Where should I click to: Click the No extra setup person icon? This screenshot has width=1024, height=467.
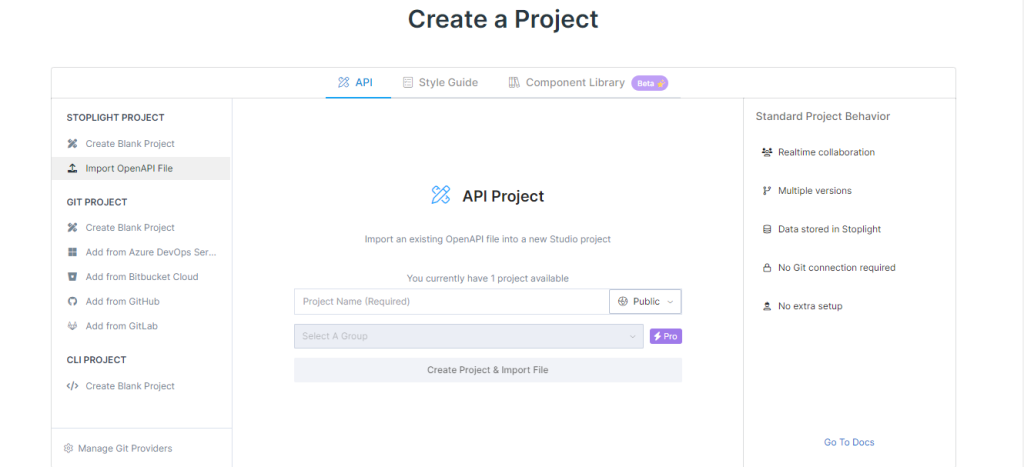pos(767,306)
